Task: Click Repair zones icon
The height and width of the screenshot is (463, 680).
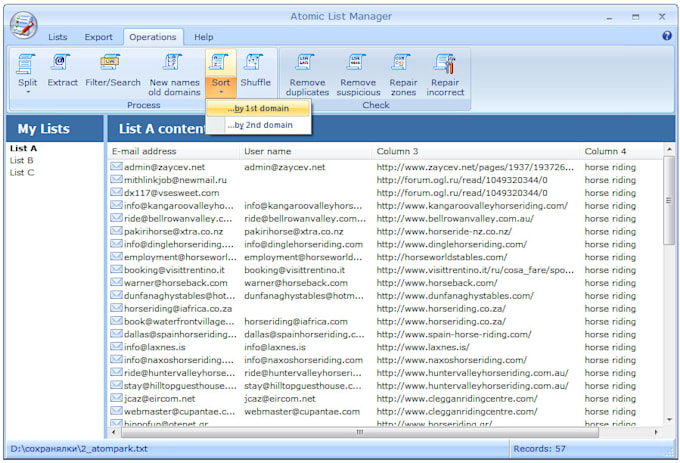Action: click(403, 65)
